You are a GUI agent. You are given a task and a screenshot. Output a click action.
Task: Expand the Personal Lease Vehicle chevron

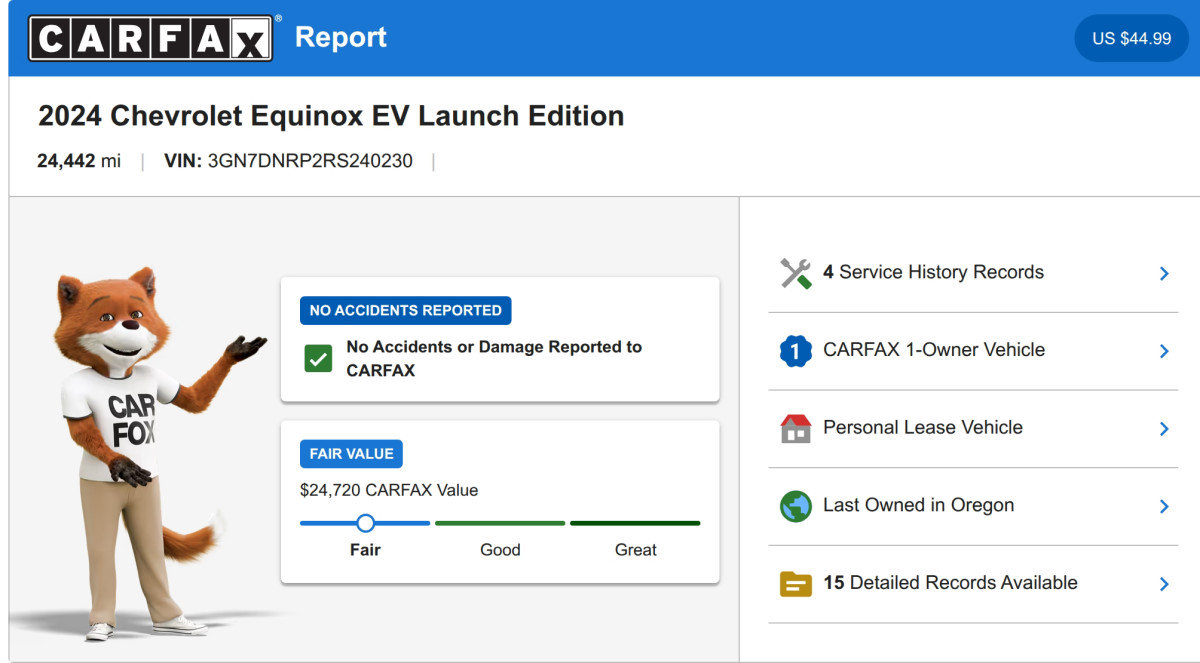tap(1164, 428)
